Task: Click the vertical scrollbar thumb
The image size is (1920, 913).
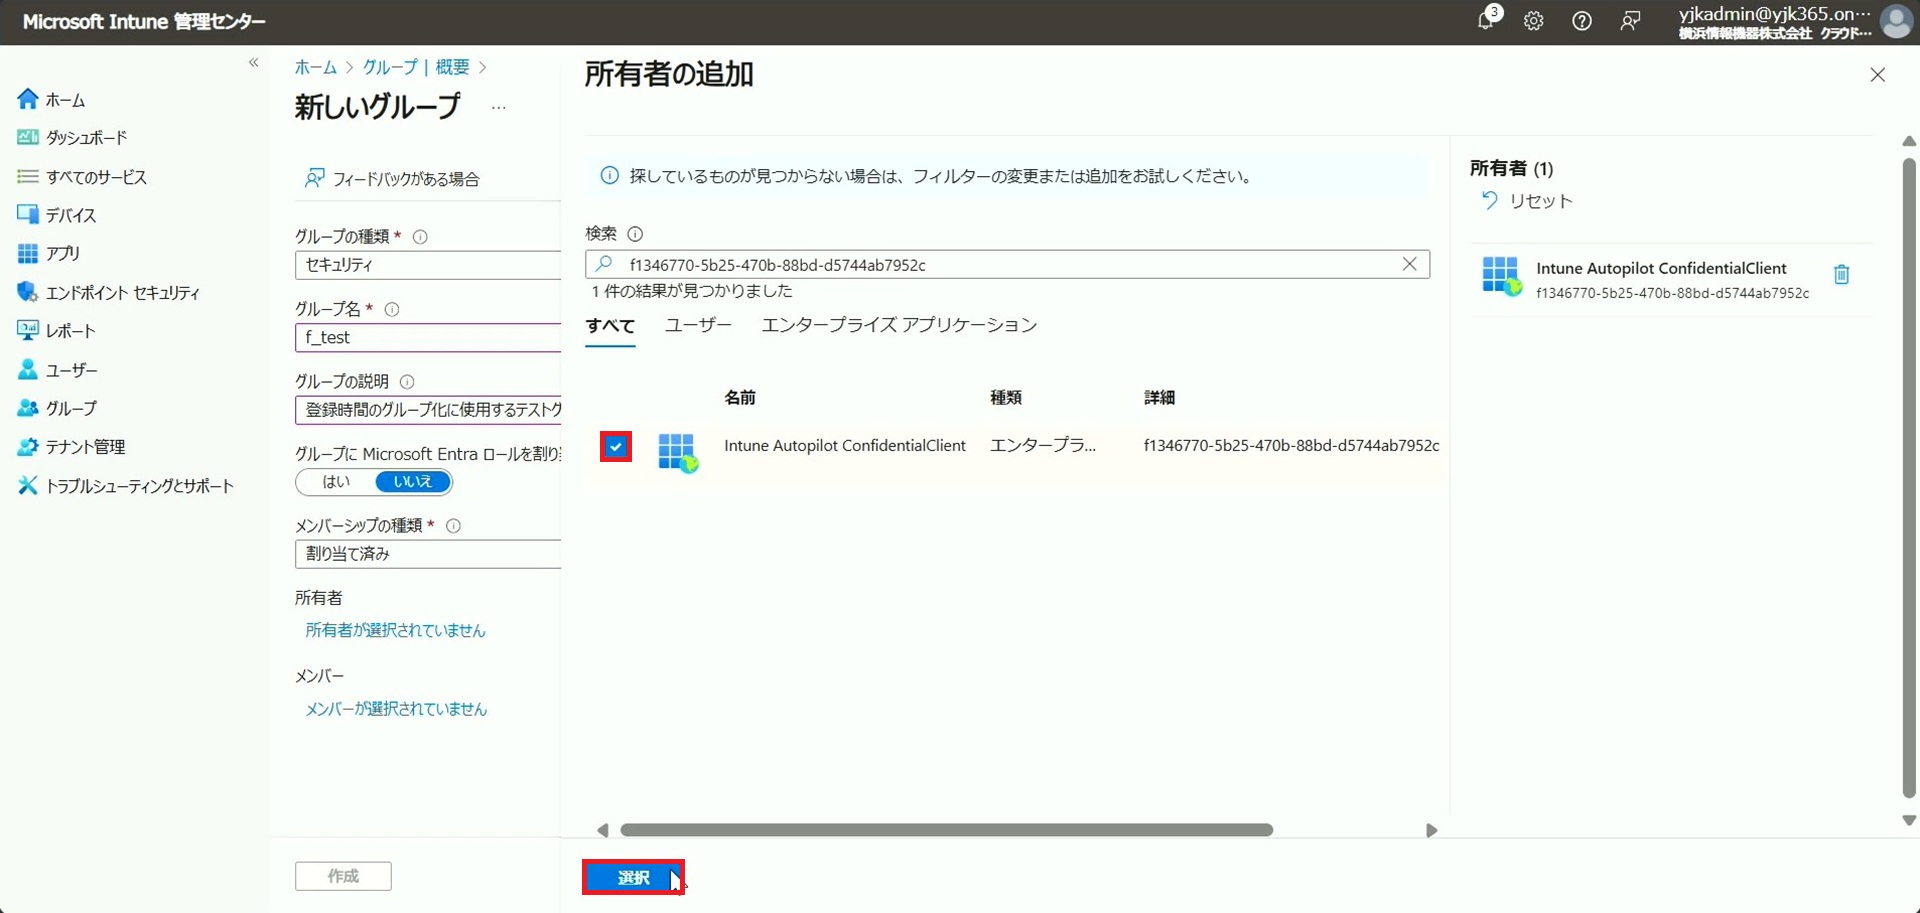Action: coord(1909,478)
